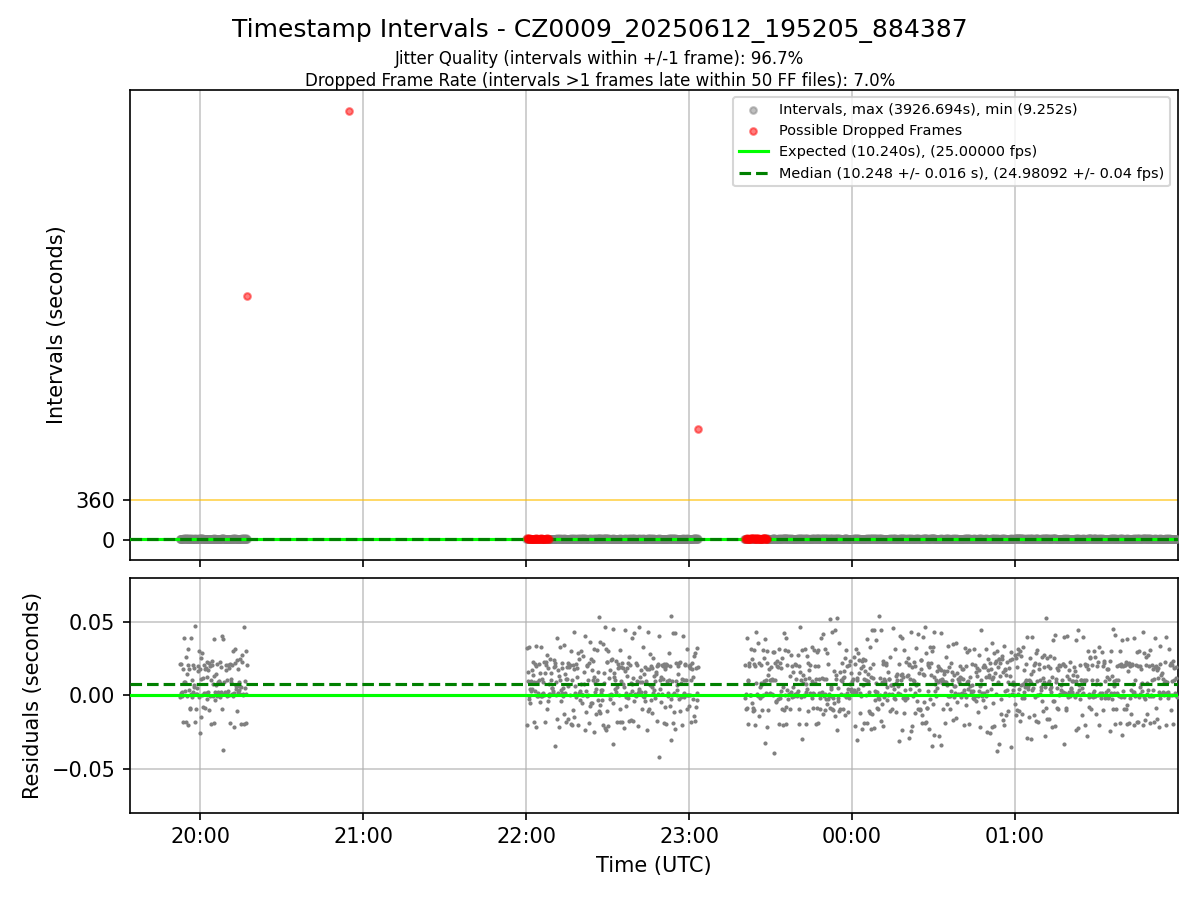The image size is (1200, 900).
Task: Click the '22:00' time axis label
Action: click(x=526, y=834)
